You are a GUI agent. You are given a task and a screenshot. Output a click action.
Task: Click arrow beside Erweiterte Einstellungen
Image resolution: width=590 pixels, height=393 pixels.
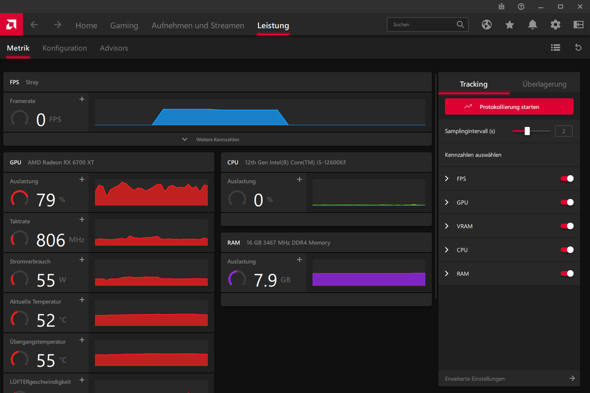pyautogui.click(x=572, y=378)
